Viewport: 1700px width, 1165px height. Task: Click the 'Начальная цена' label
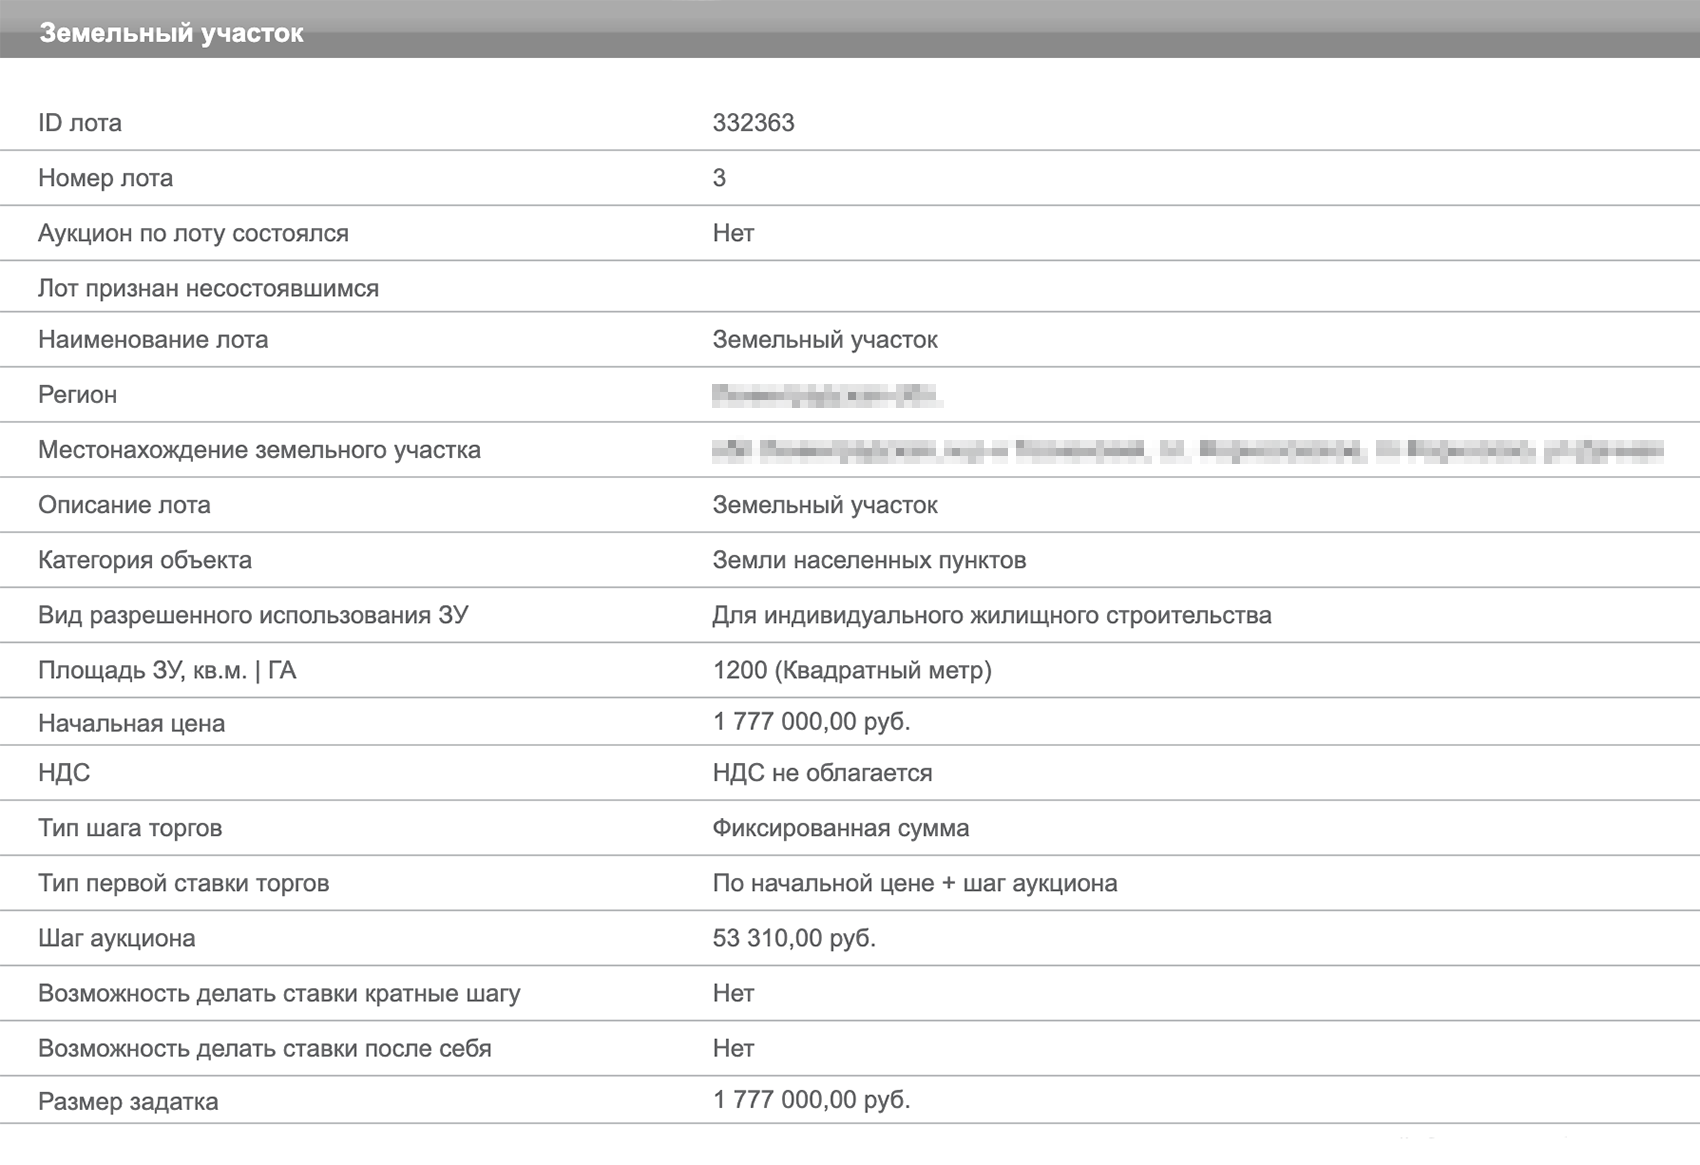pyautogui.click(x=131, y=723)
